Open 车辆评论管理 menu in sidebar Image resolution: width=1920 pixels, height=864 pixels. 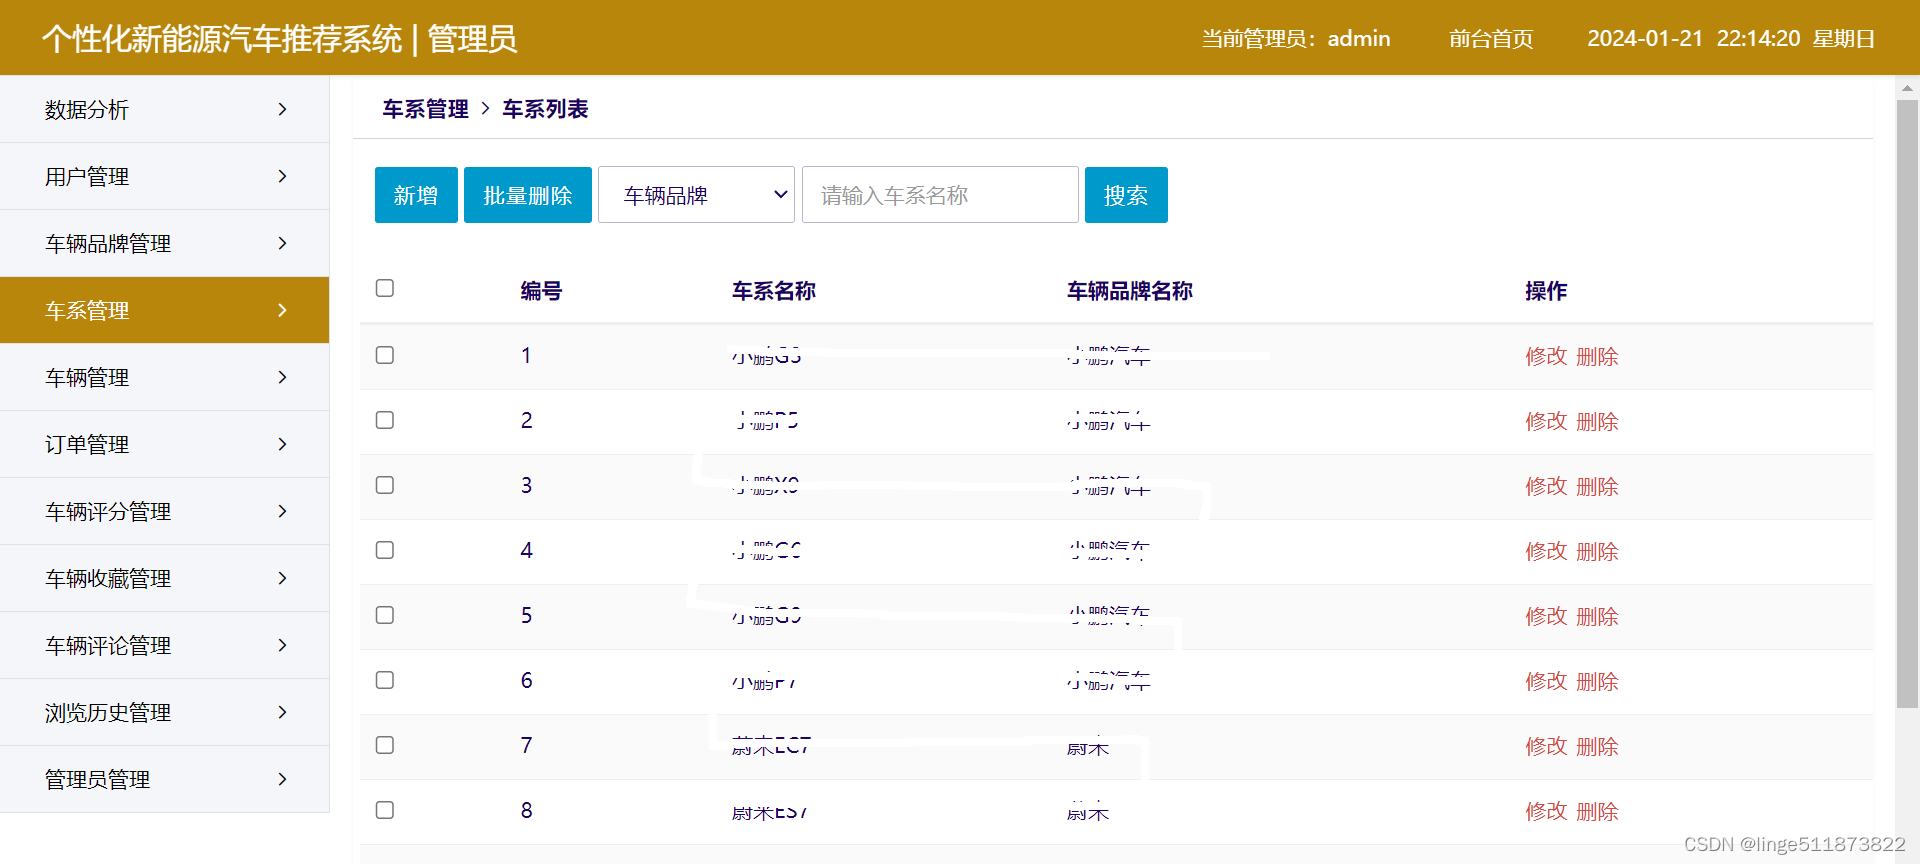point(164,645)
